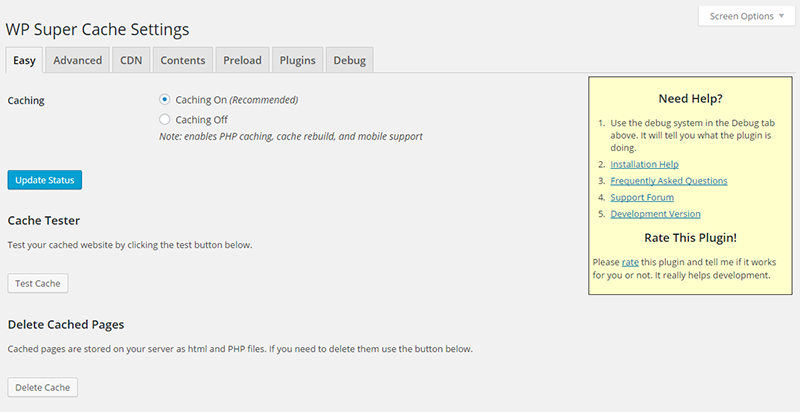Viewport: 800px width, 412px height.
Task: Click the 'Caching On (Recommended)' label text
Action: click(x=236, y=100)
